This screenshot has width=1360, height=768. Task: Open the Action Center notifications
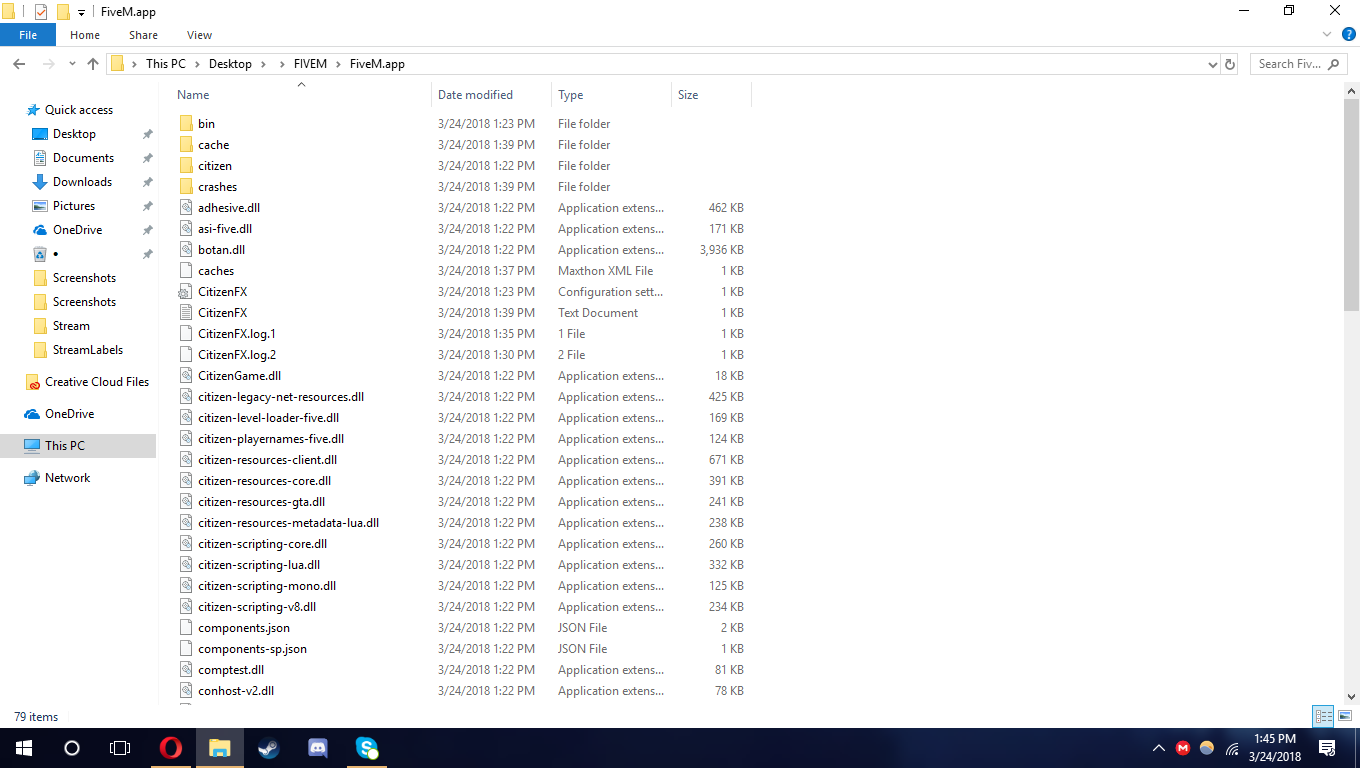tap(1328, 748)
